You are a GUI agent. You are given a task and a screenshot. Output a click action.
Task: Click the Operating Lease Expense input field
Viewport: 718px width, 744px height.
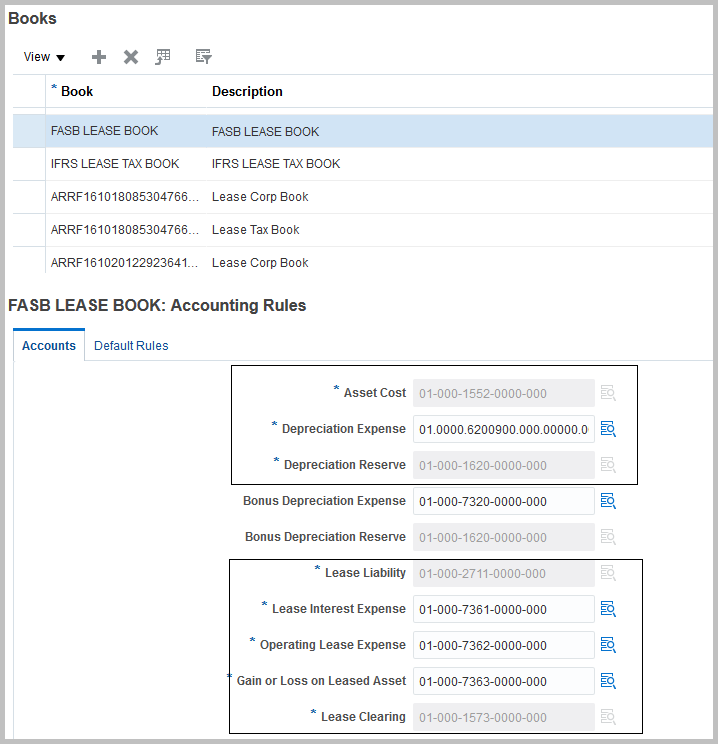coord(504,645)
